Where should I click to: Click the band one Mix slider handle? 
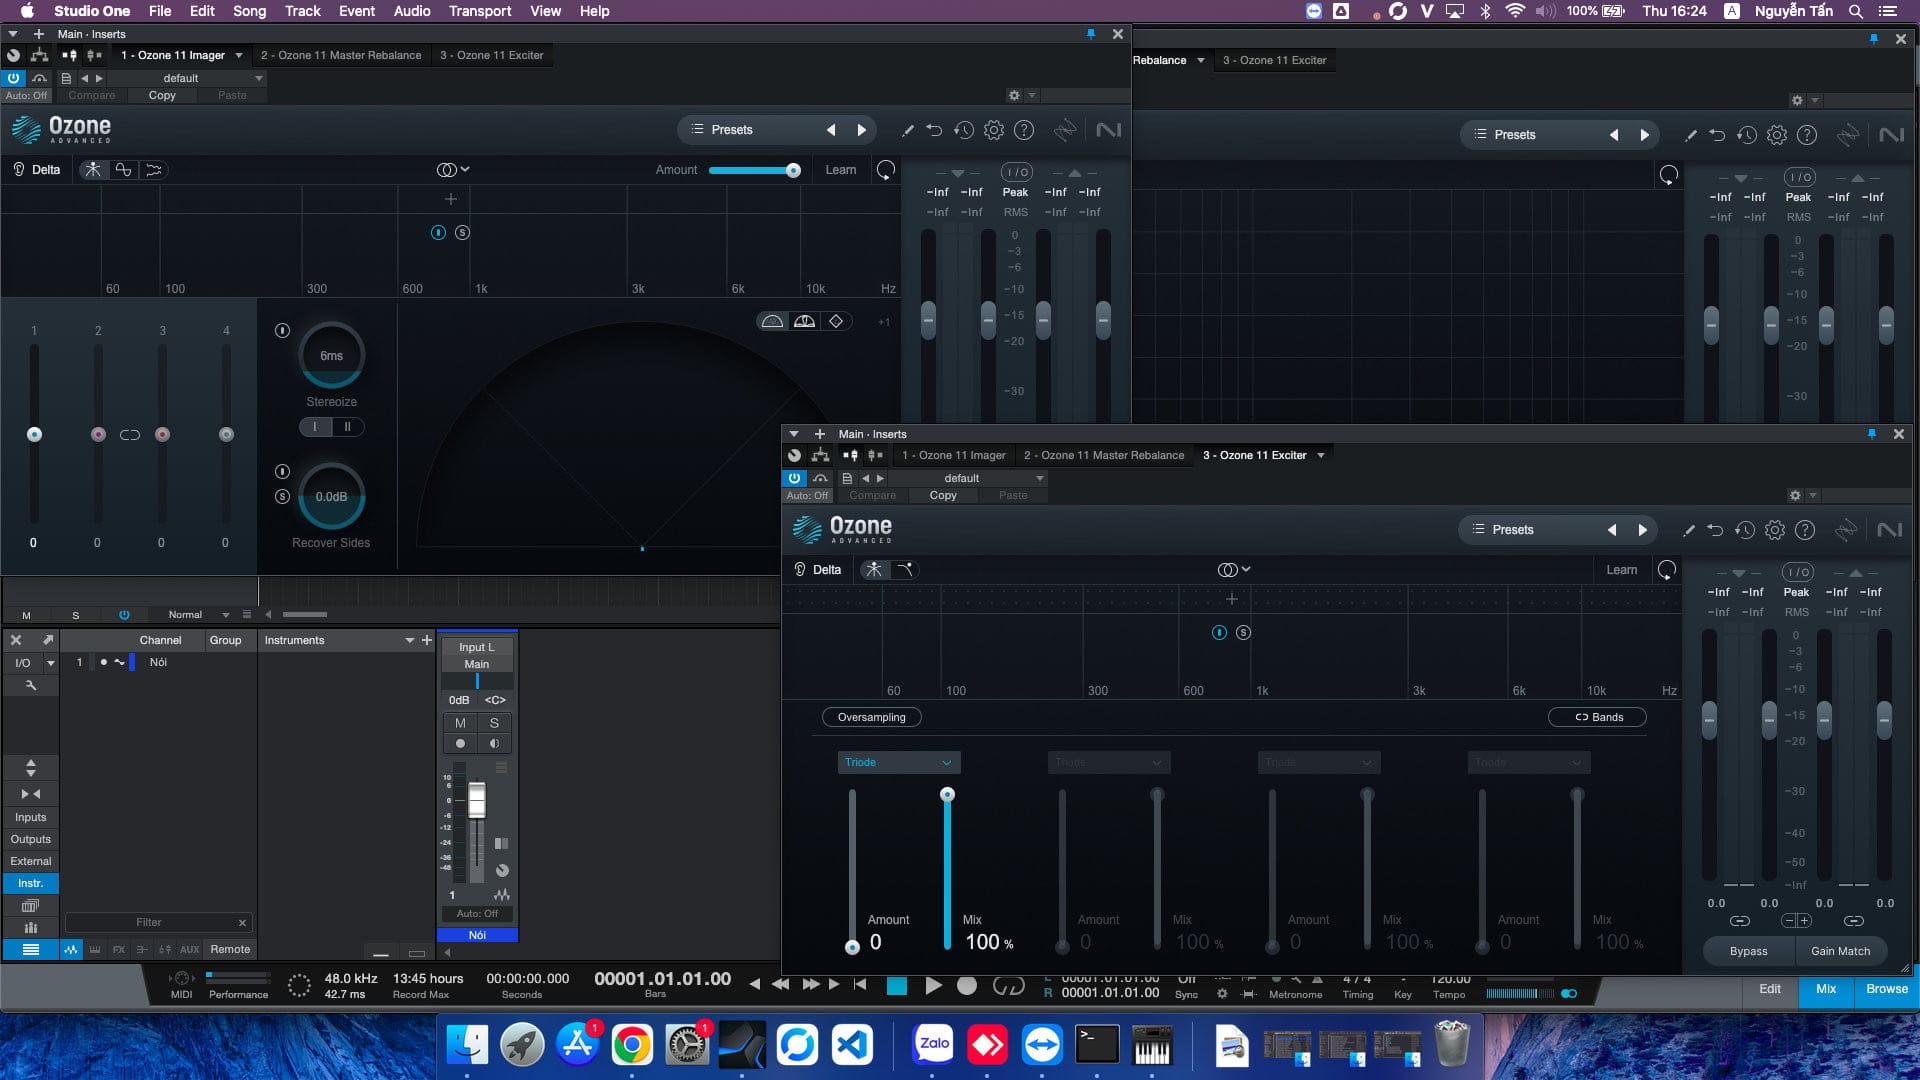coord(947,795)
